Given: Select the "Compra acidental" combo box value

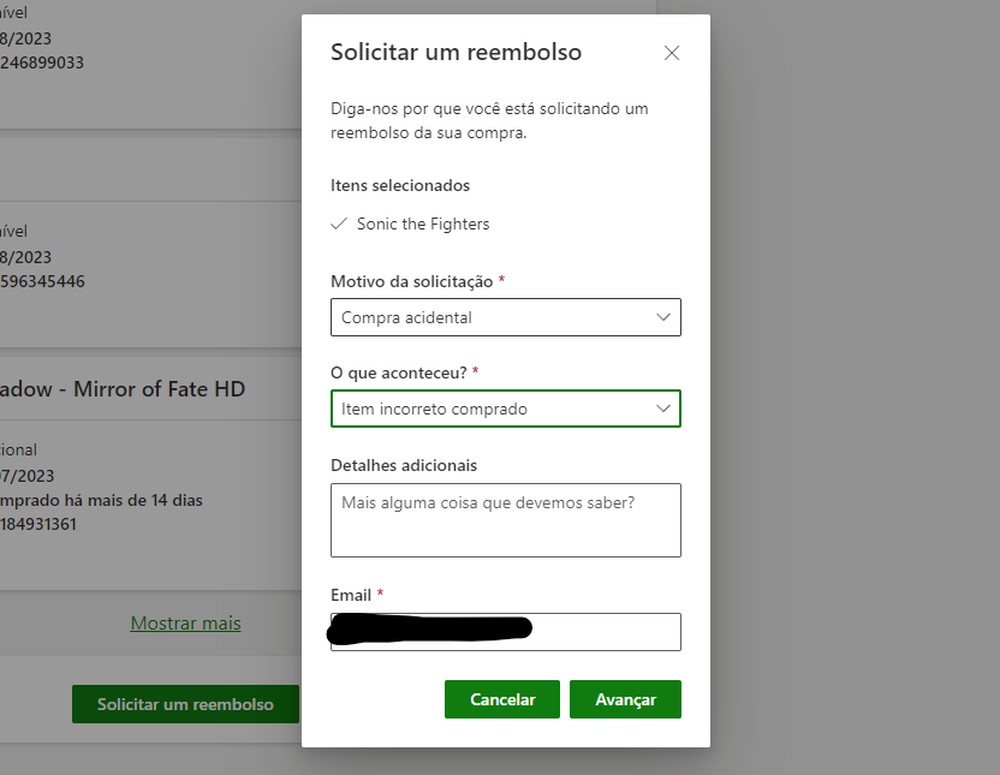Looking at the screenshot, I should (505, 317).
